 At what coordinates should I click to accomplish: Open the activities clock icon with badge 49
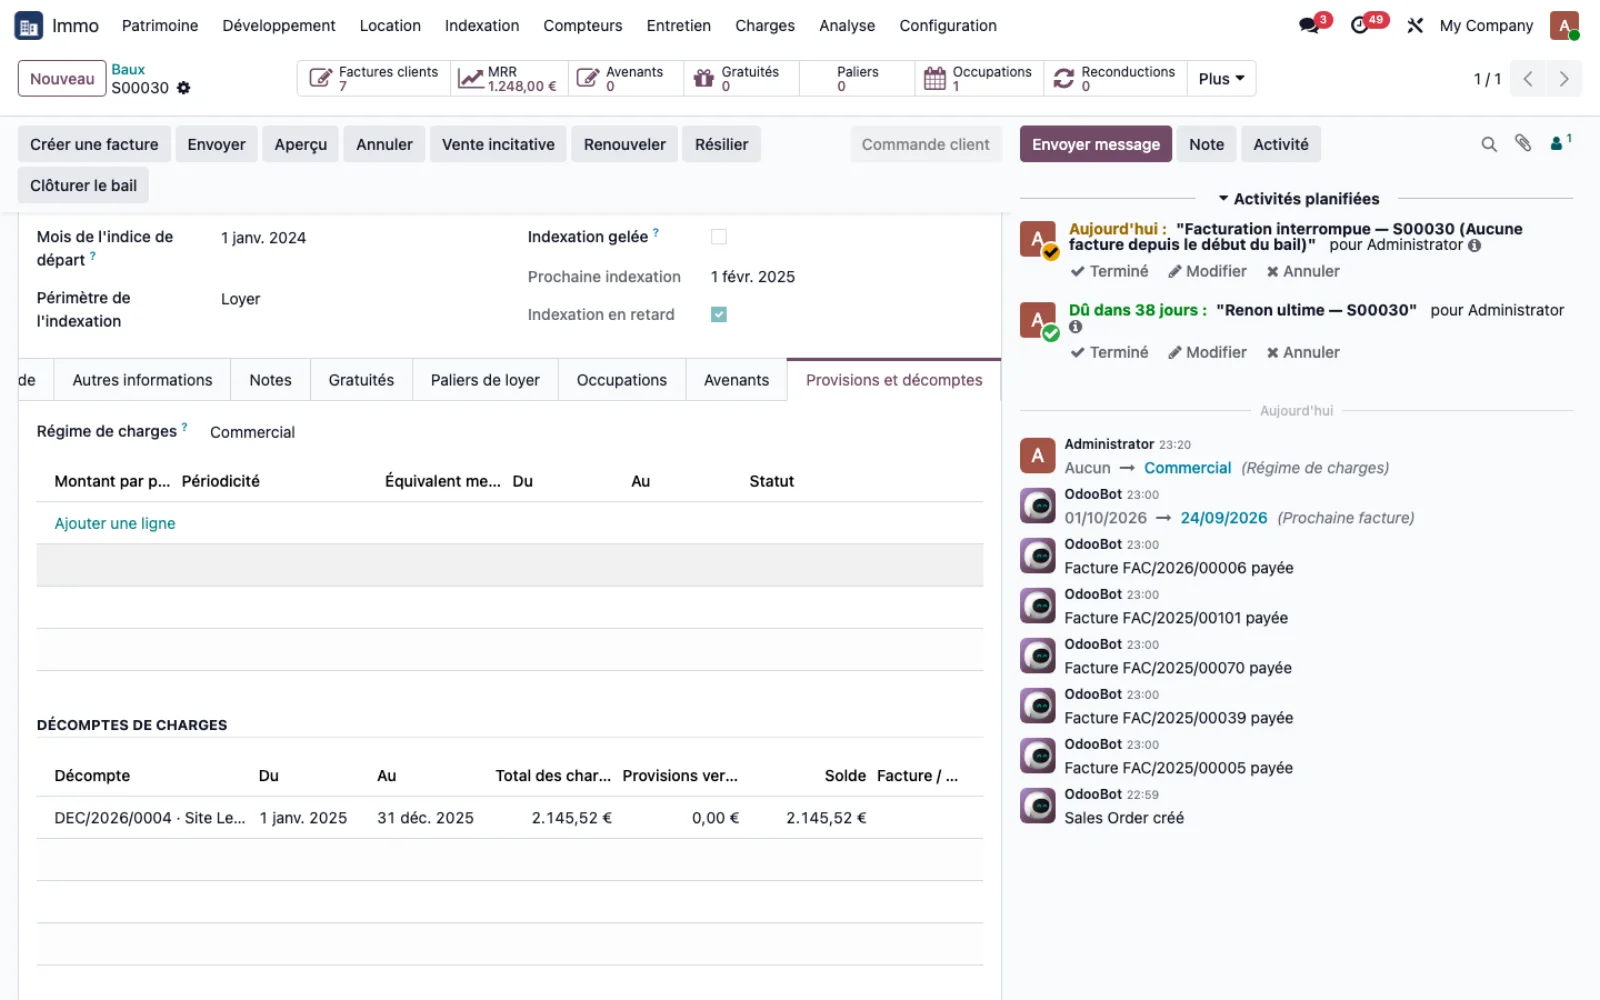1360,25
